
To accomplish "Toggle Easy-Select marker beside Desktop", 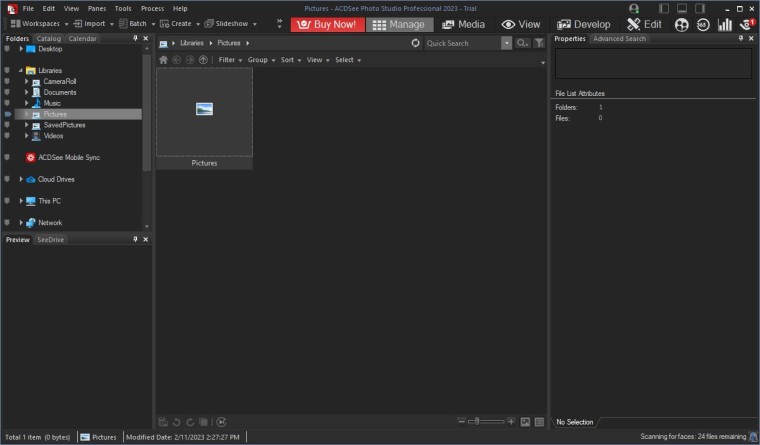I will 7,49.
